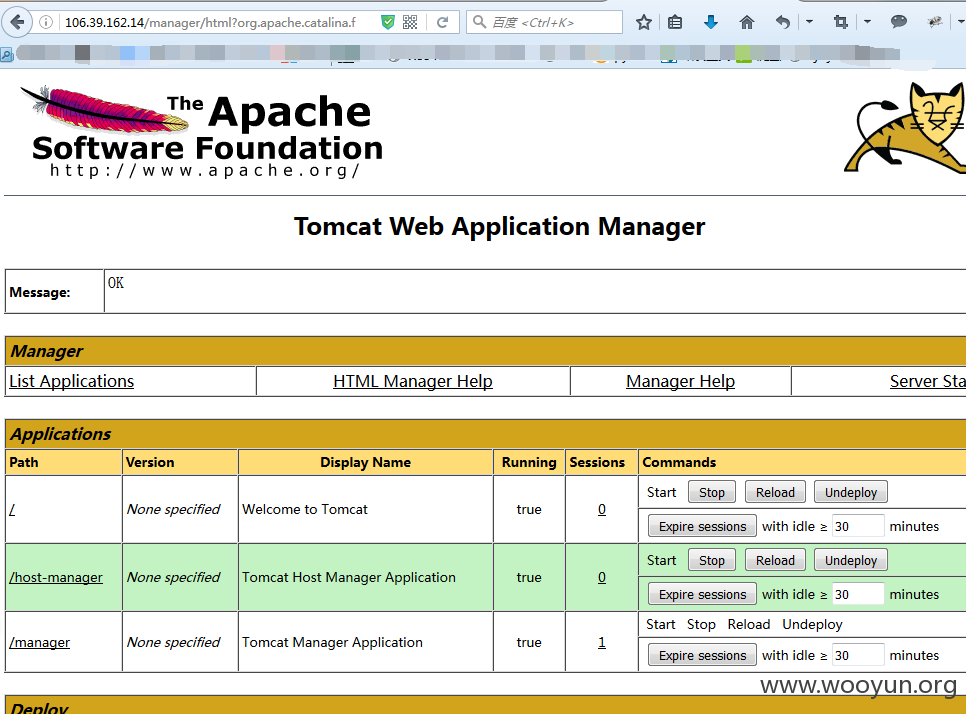Expire sessions for the root application
The height and width of the screenshot is (714, 966).
click(x=702, y=526)
